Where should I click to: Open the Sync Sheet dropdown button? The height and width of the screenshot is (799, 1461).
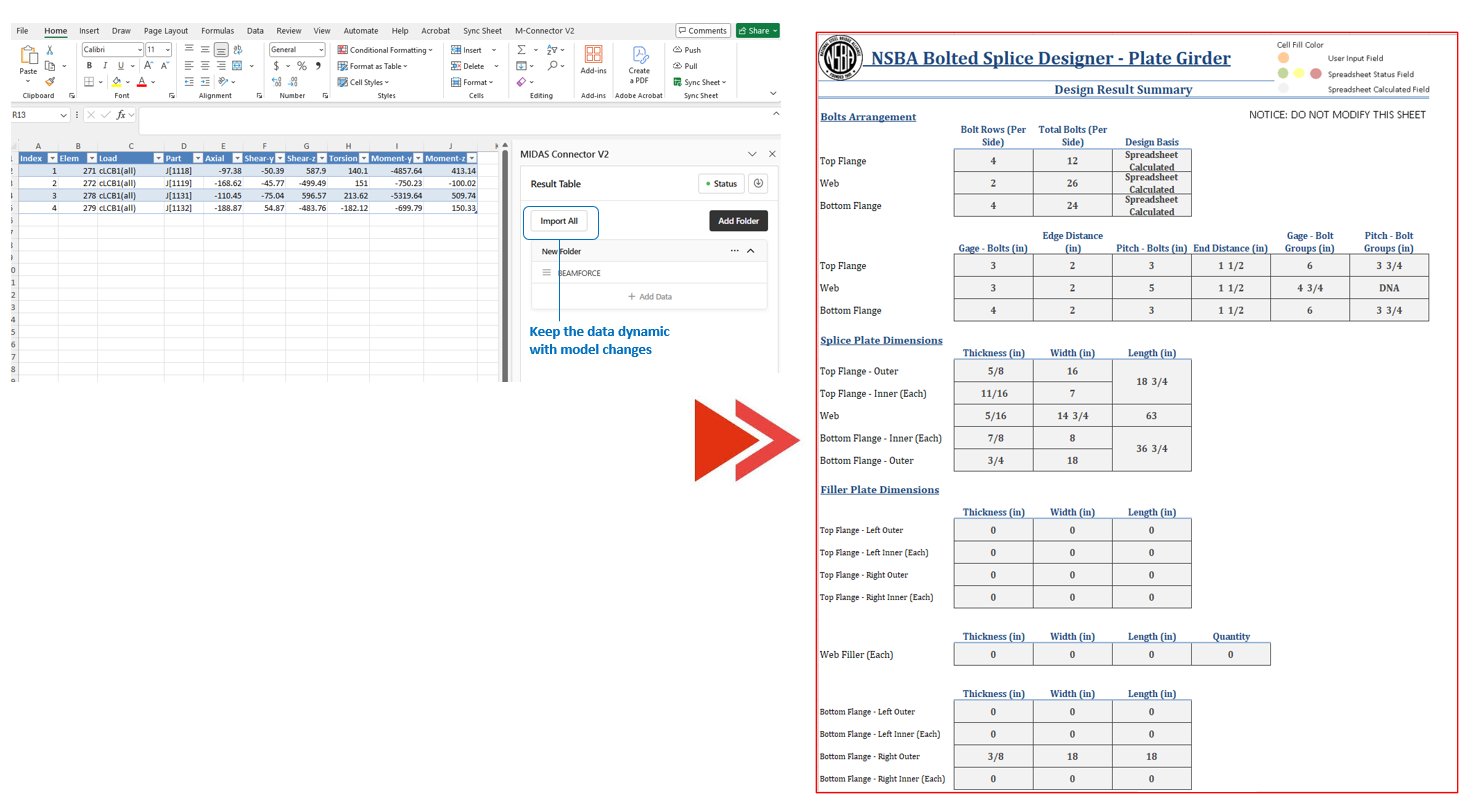point(700,82)
